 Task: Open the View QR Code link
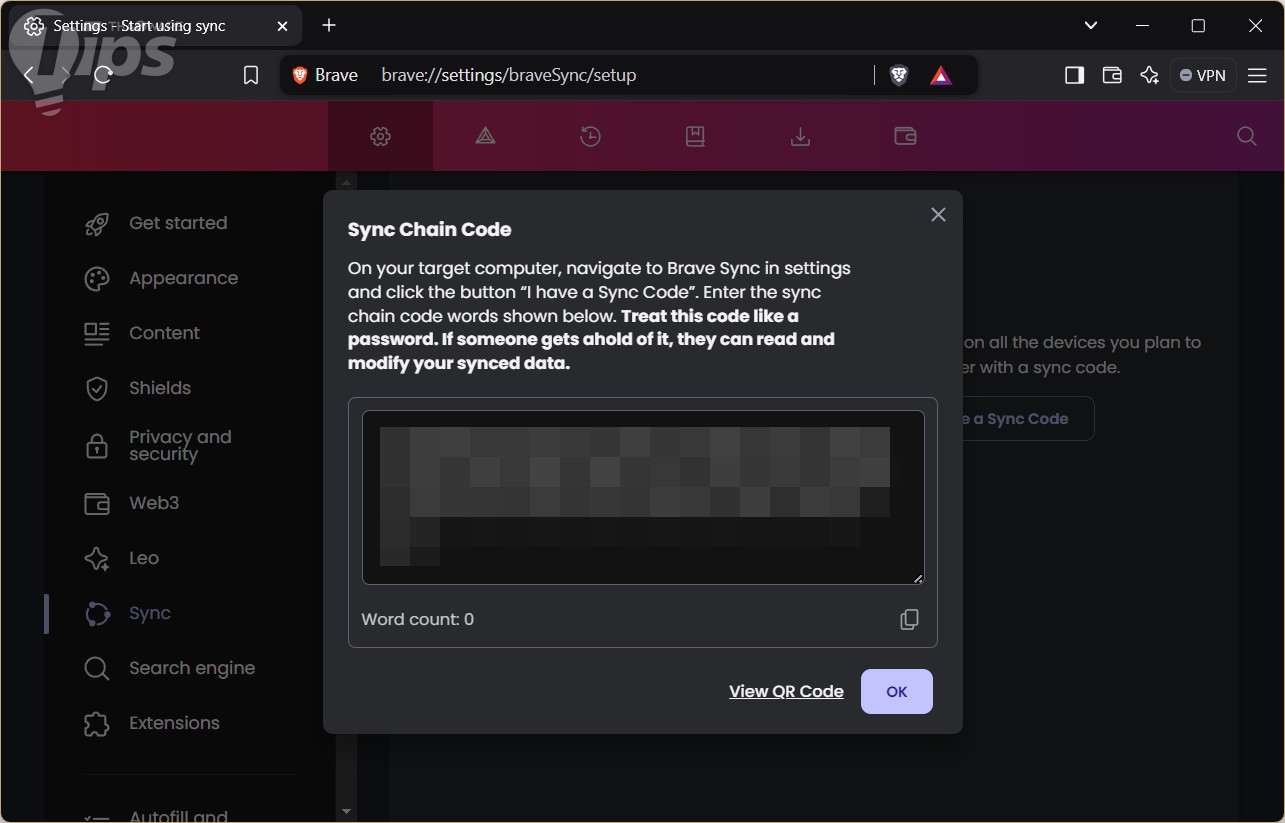(x=786, y=692)
